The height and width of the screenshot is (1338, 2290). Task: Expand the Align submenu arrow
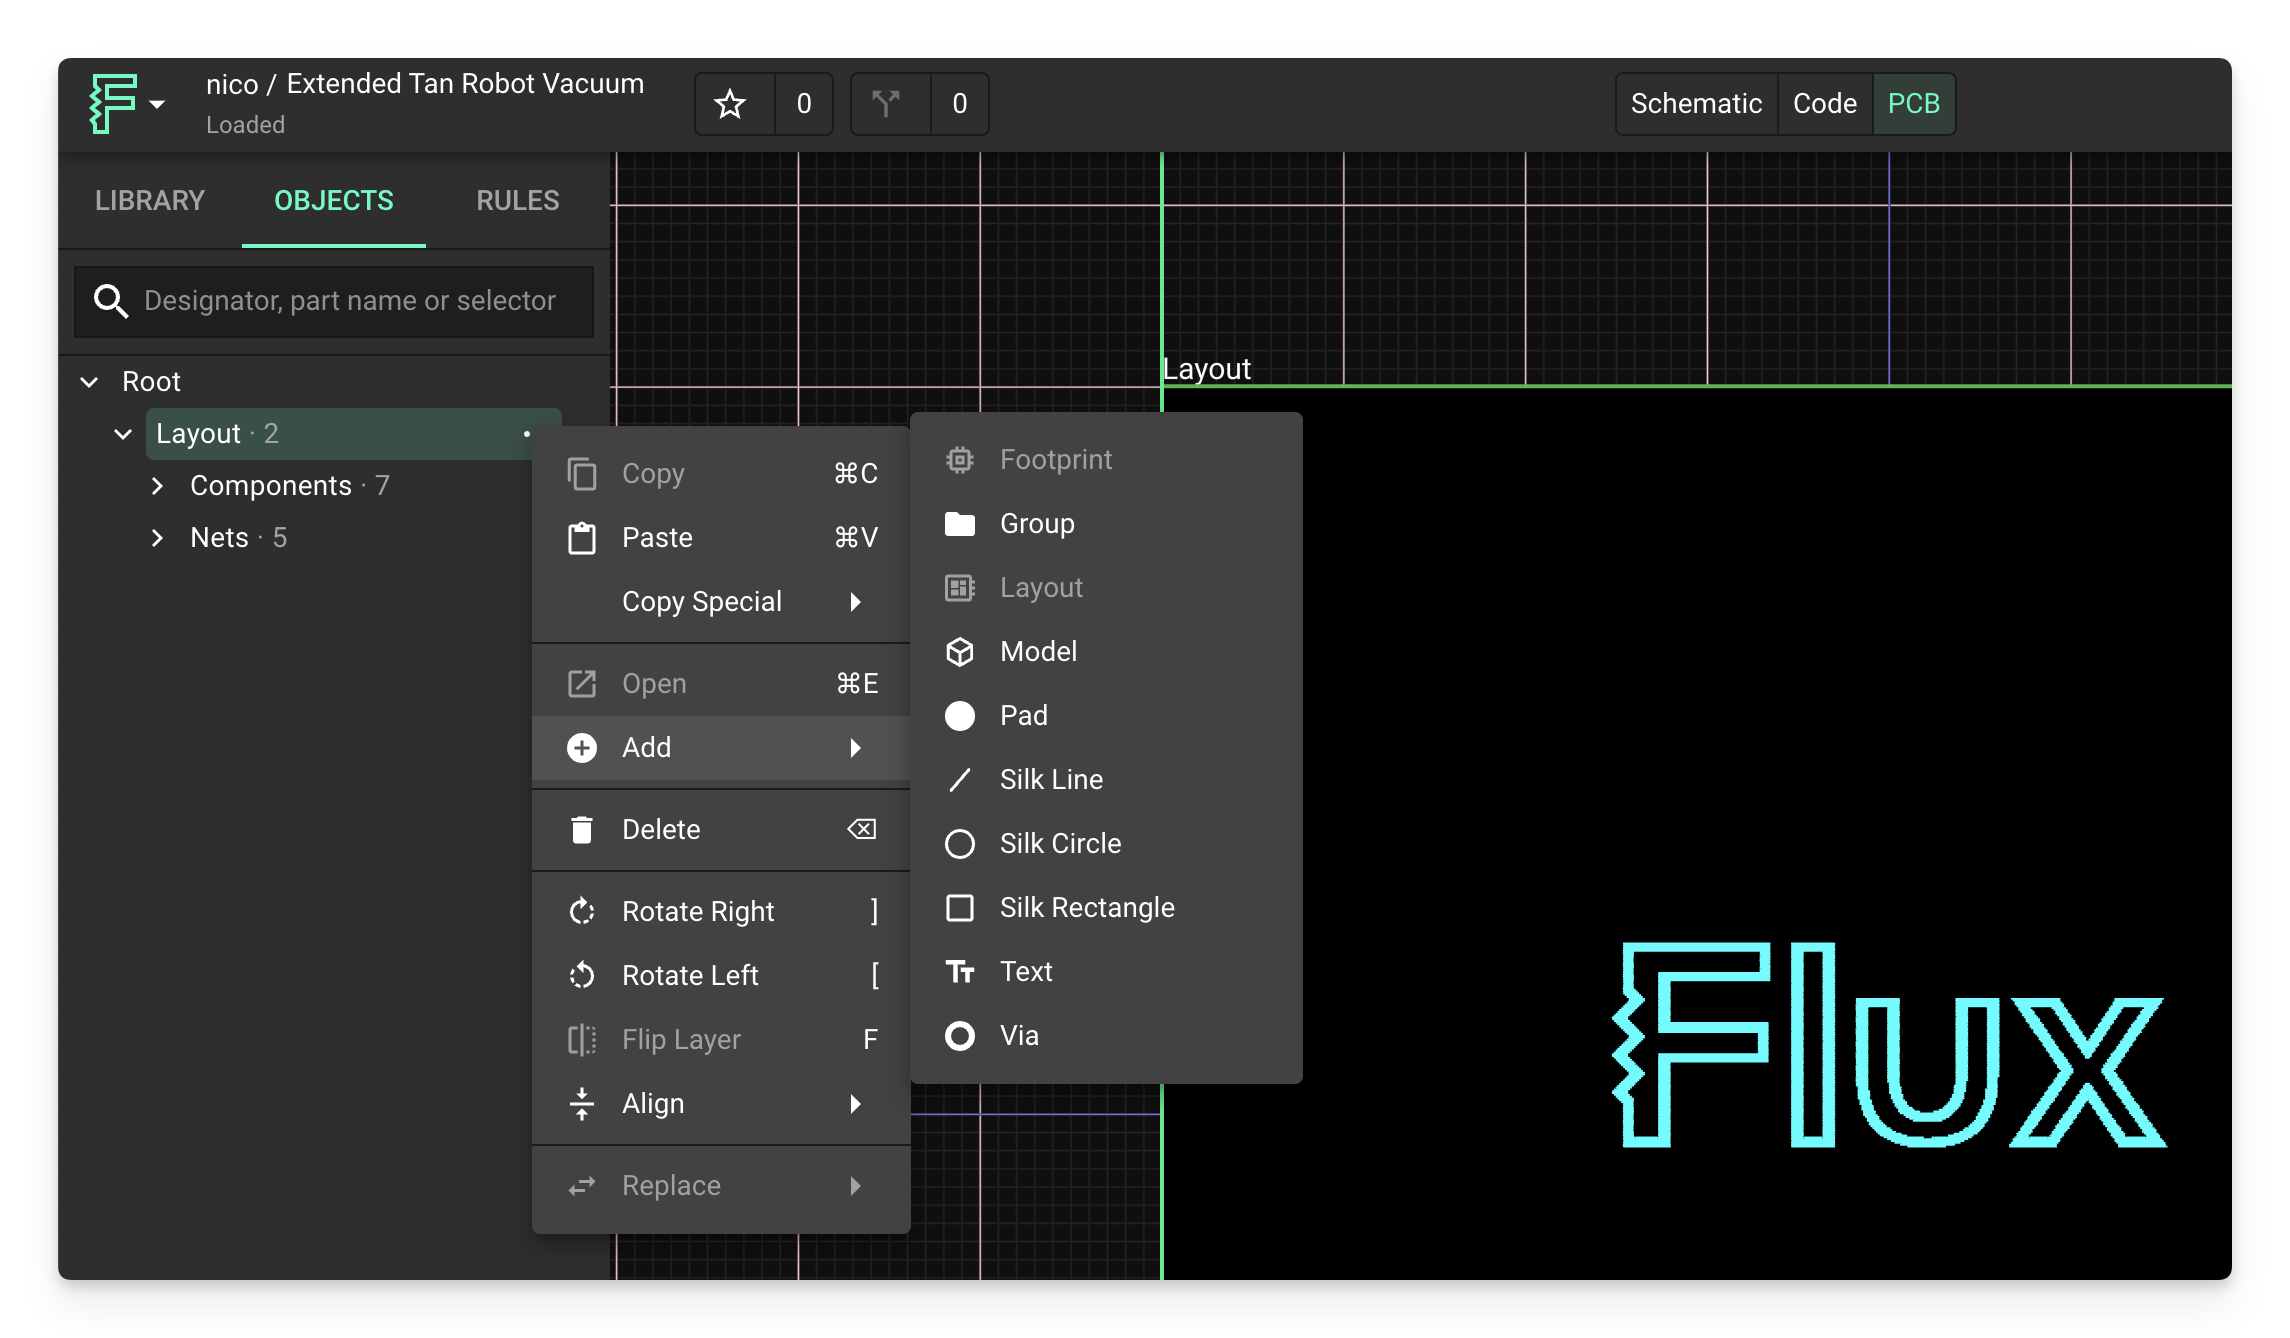[x=856, y=1104]
